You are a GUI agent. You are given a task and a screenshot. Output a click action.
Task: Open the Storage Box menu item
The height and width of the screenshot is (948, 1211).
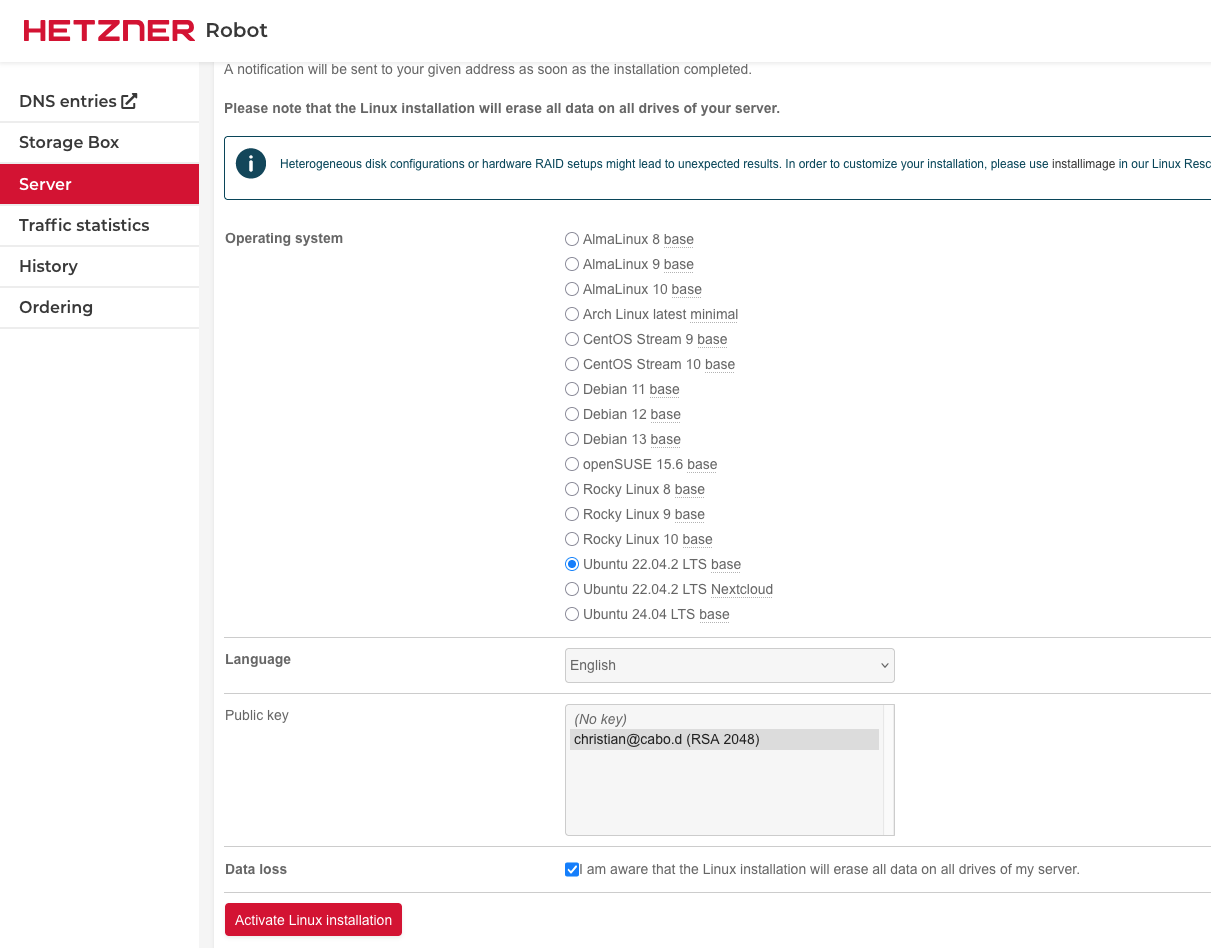pos(69,142)
